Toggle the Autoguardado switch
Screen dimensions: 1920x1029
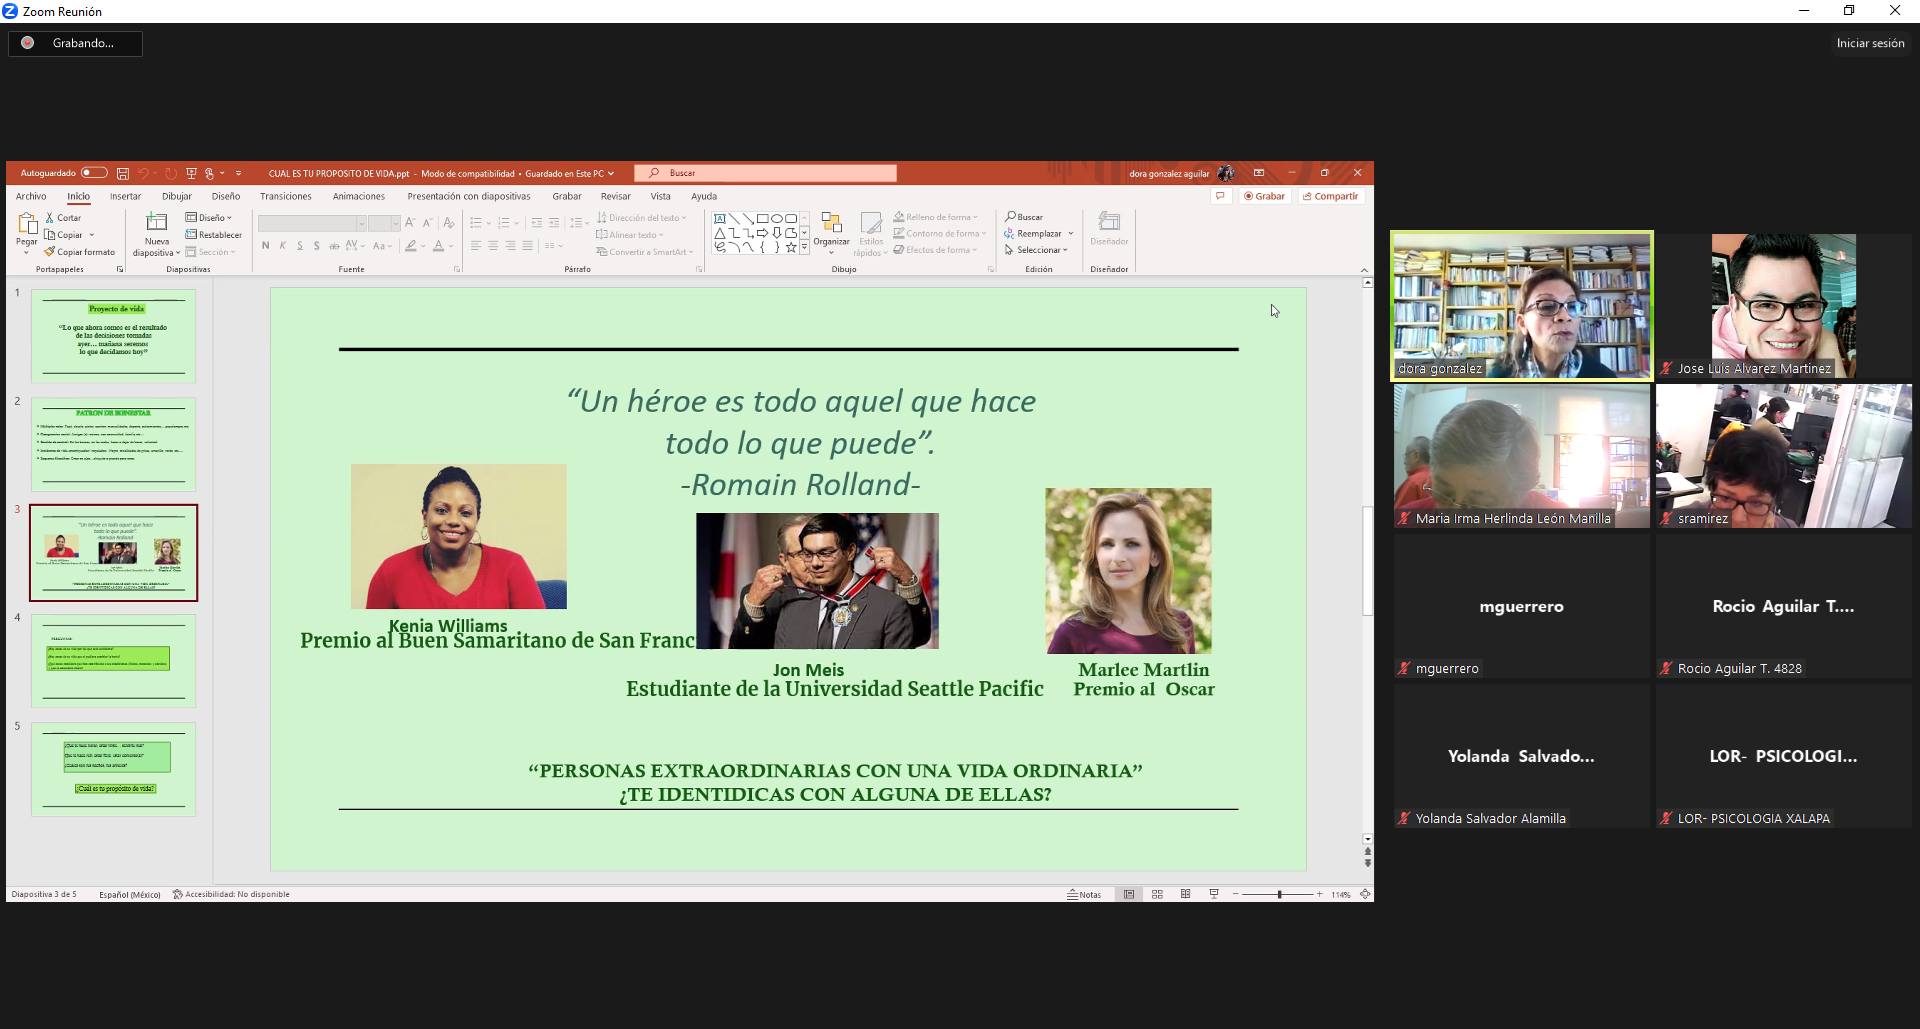pyautogui.click(x=93, y=173)
